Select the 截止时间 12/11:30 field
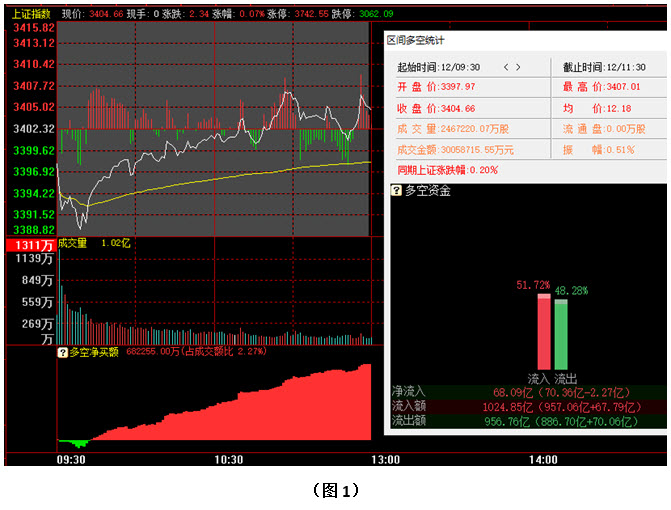This screenshot has width=671, height=510. coord(604,67)
